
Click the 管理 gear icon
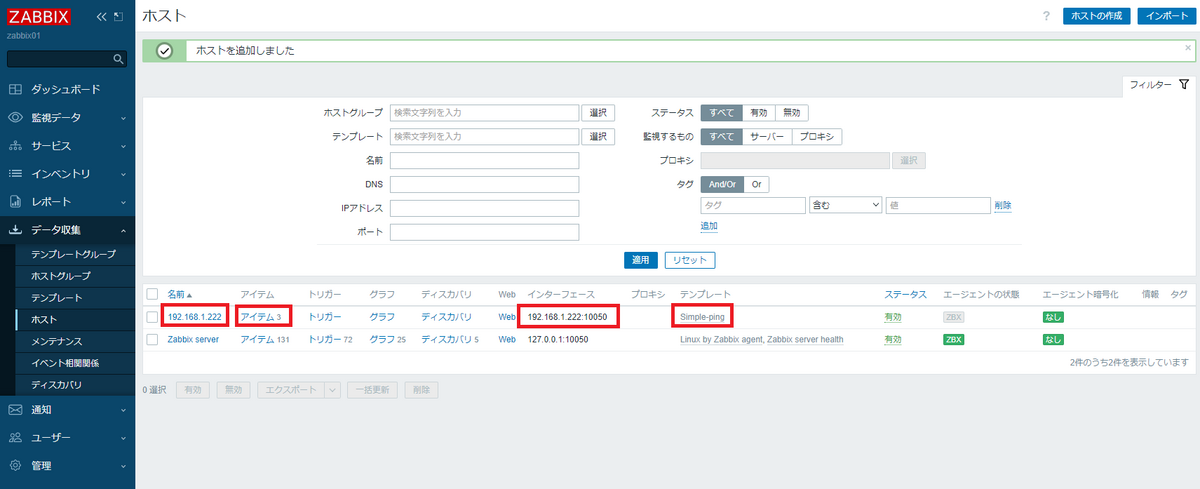pos(15,465)
